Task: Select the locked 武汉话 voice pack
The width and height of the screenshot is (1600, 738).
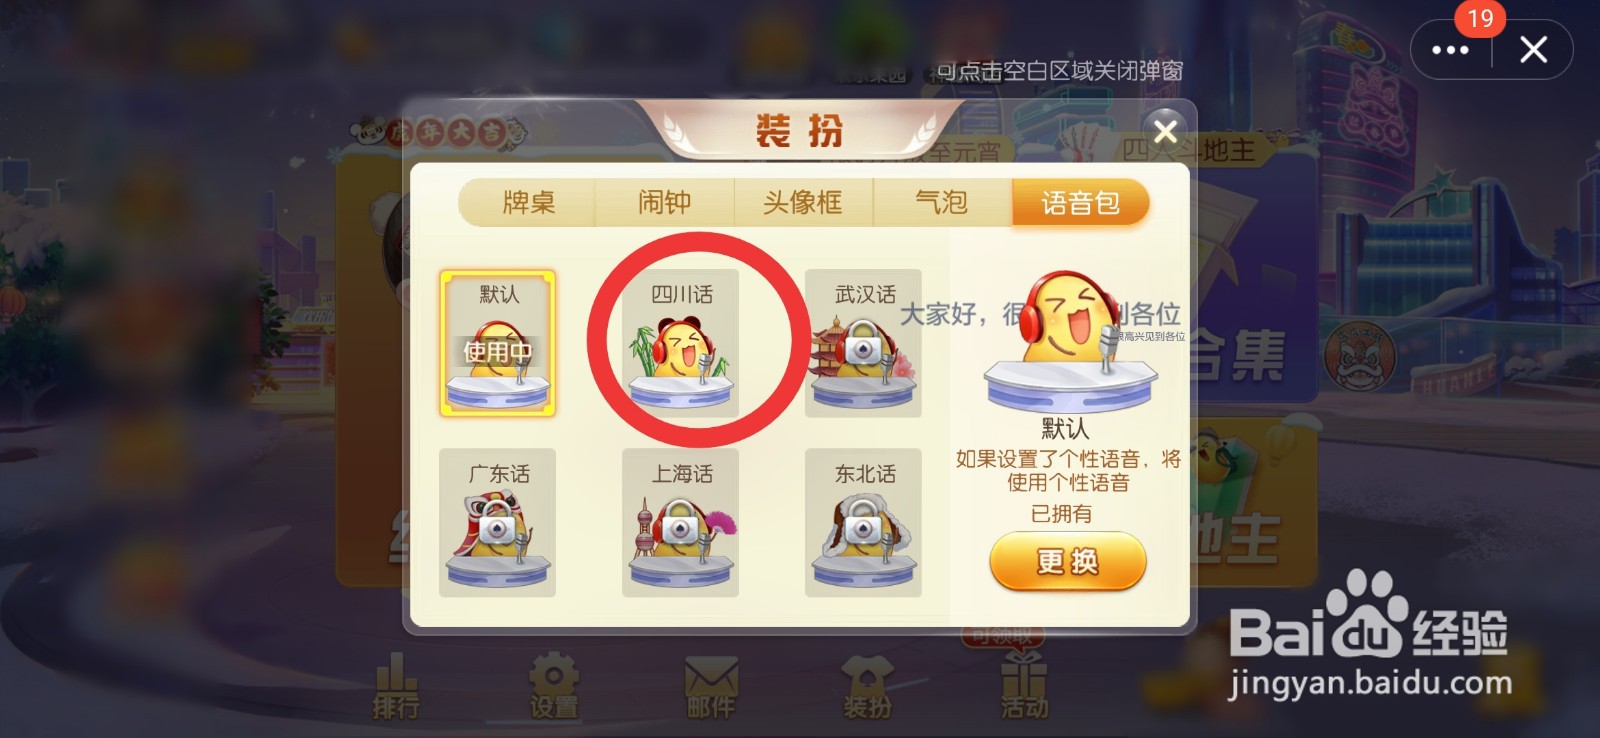Action: pyautogui.click(x=864, y=343)
